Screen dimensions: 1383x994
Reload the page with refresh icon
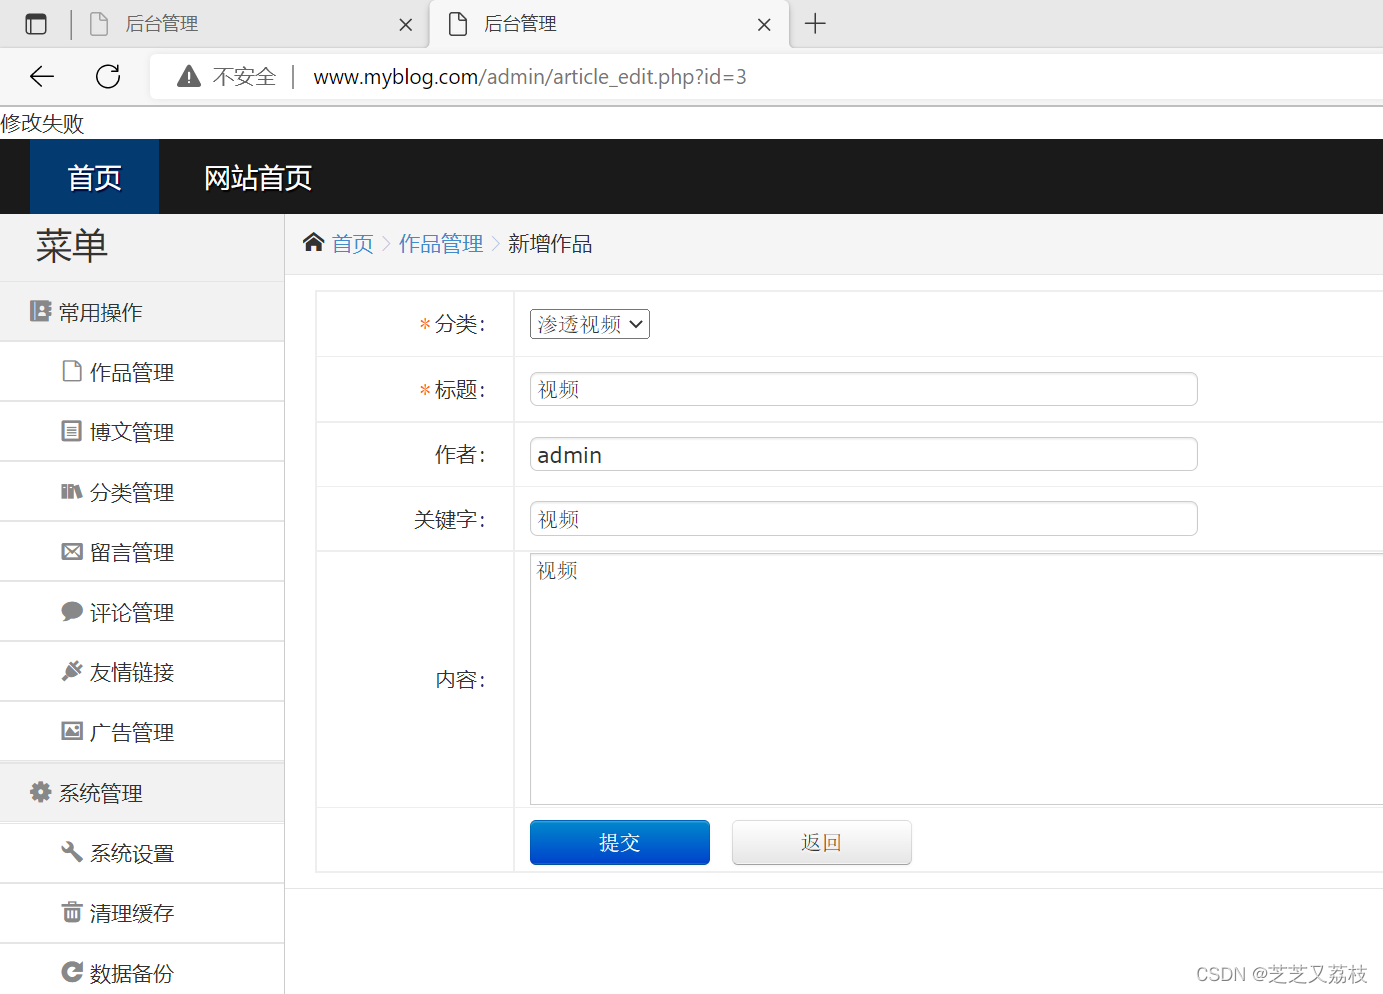pos(108,76)
